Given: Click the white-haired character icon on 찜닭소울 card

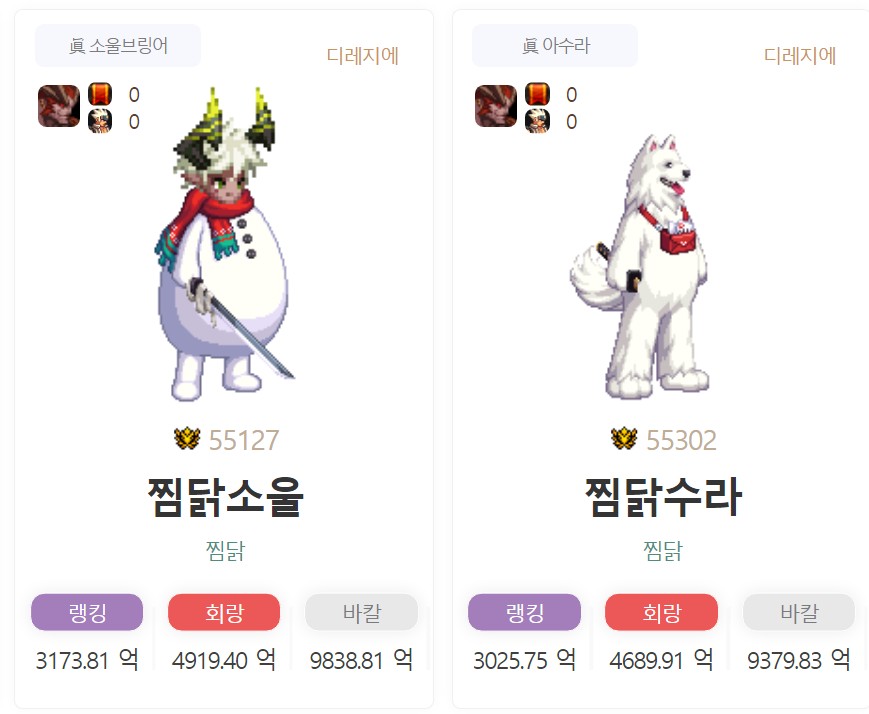Looking at the screenshot, I should point(100,121).
